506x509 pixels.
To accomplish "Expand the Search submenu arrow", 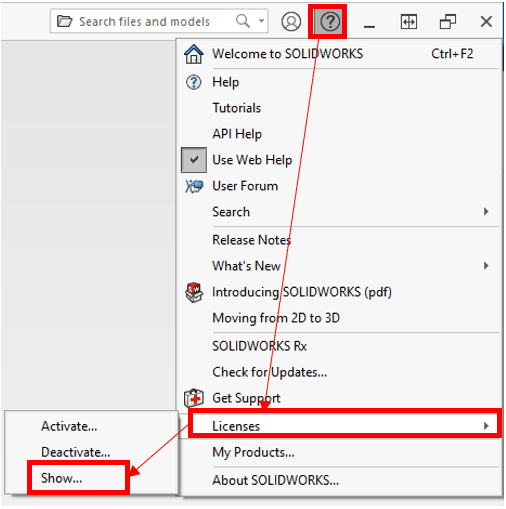I will 486,211.
